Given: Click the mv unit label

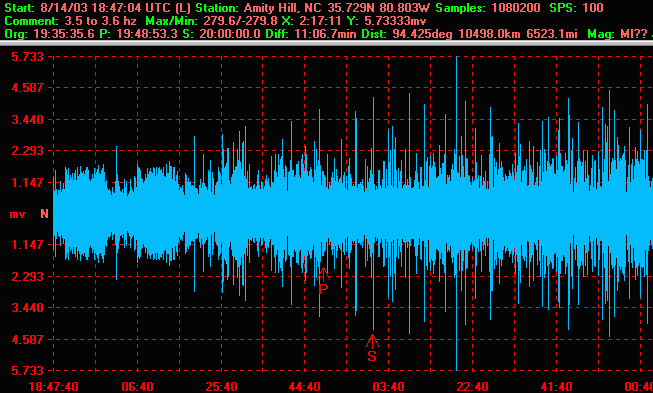Looking at the screenshot, I should click(17, 214).
